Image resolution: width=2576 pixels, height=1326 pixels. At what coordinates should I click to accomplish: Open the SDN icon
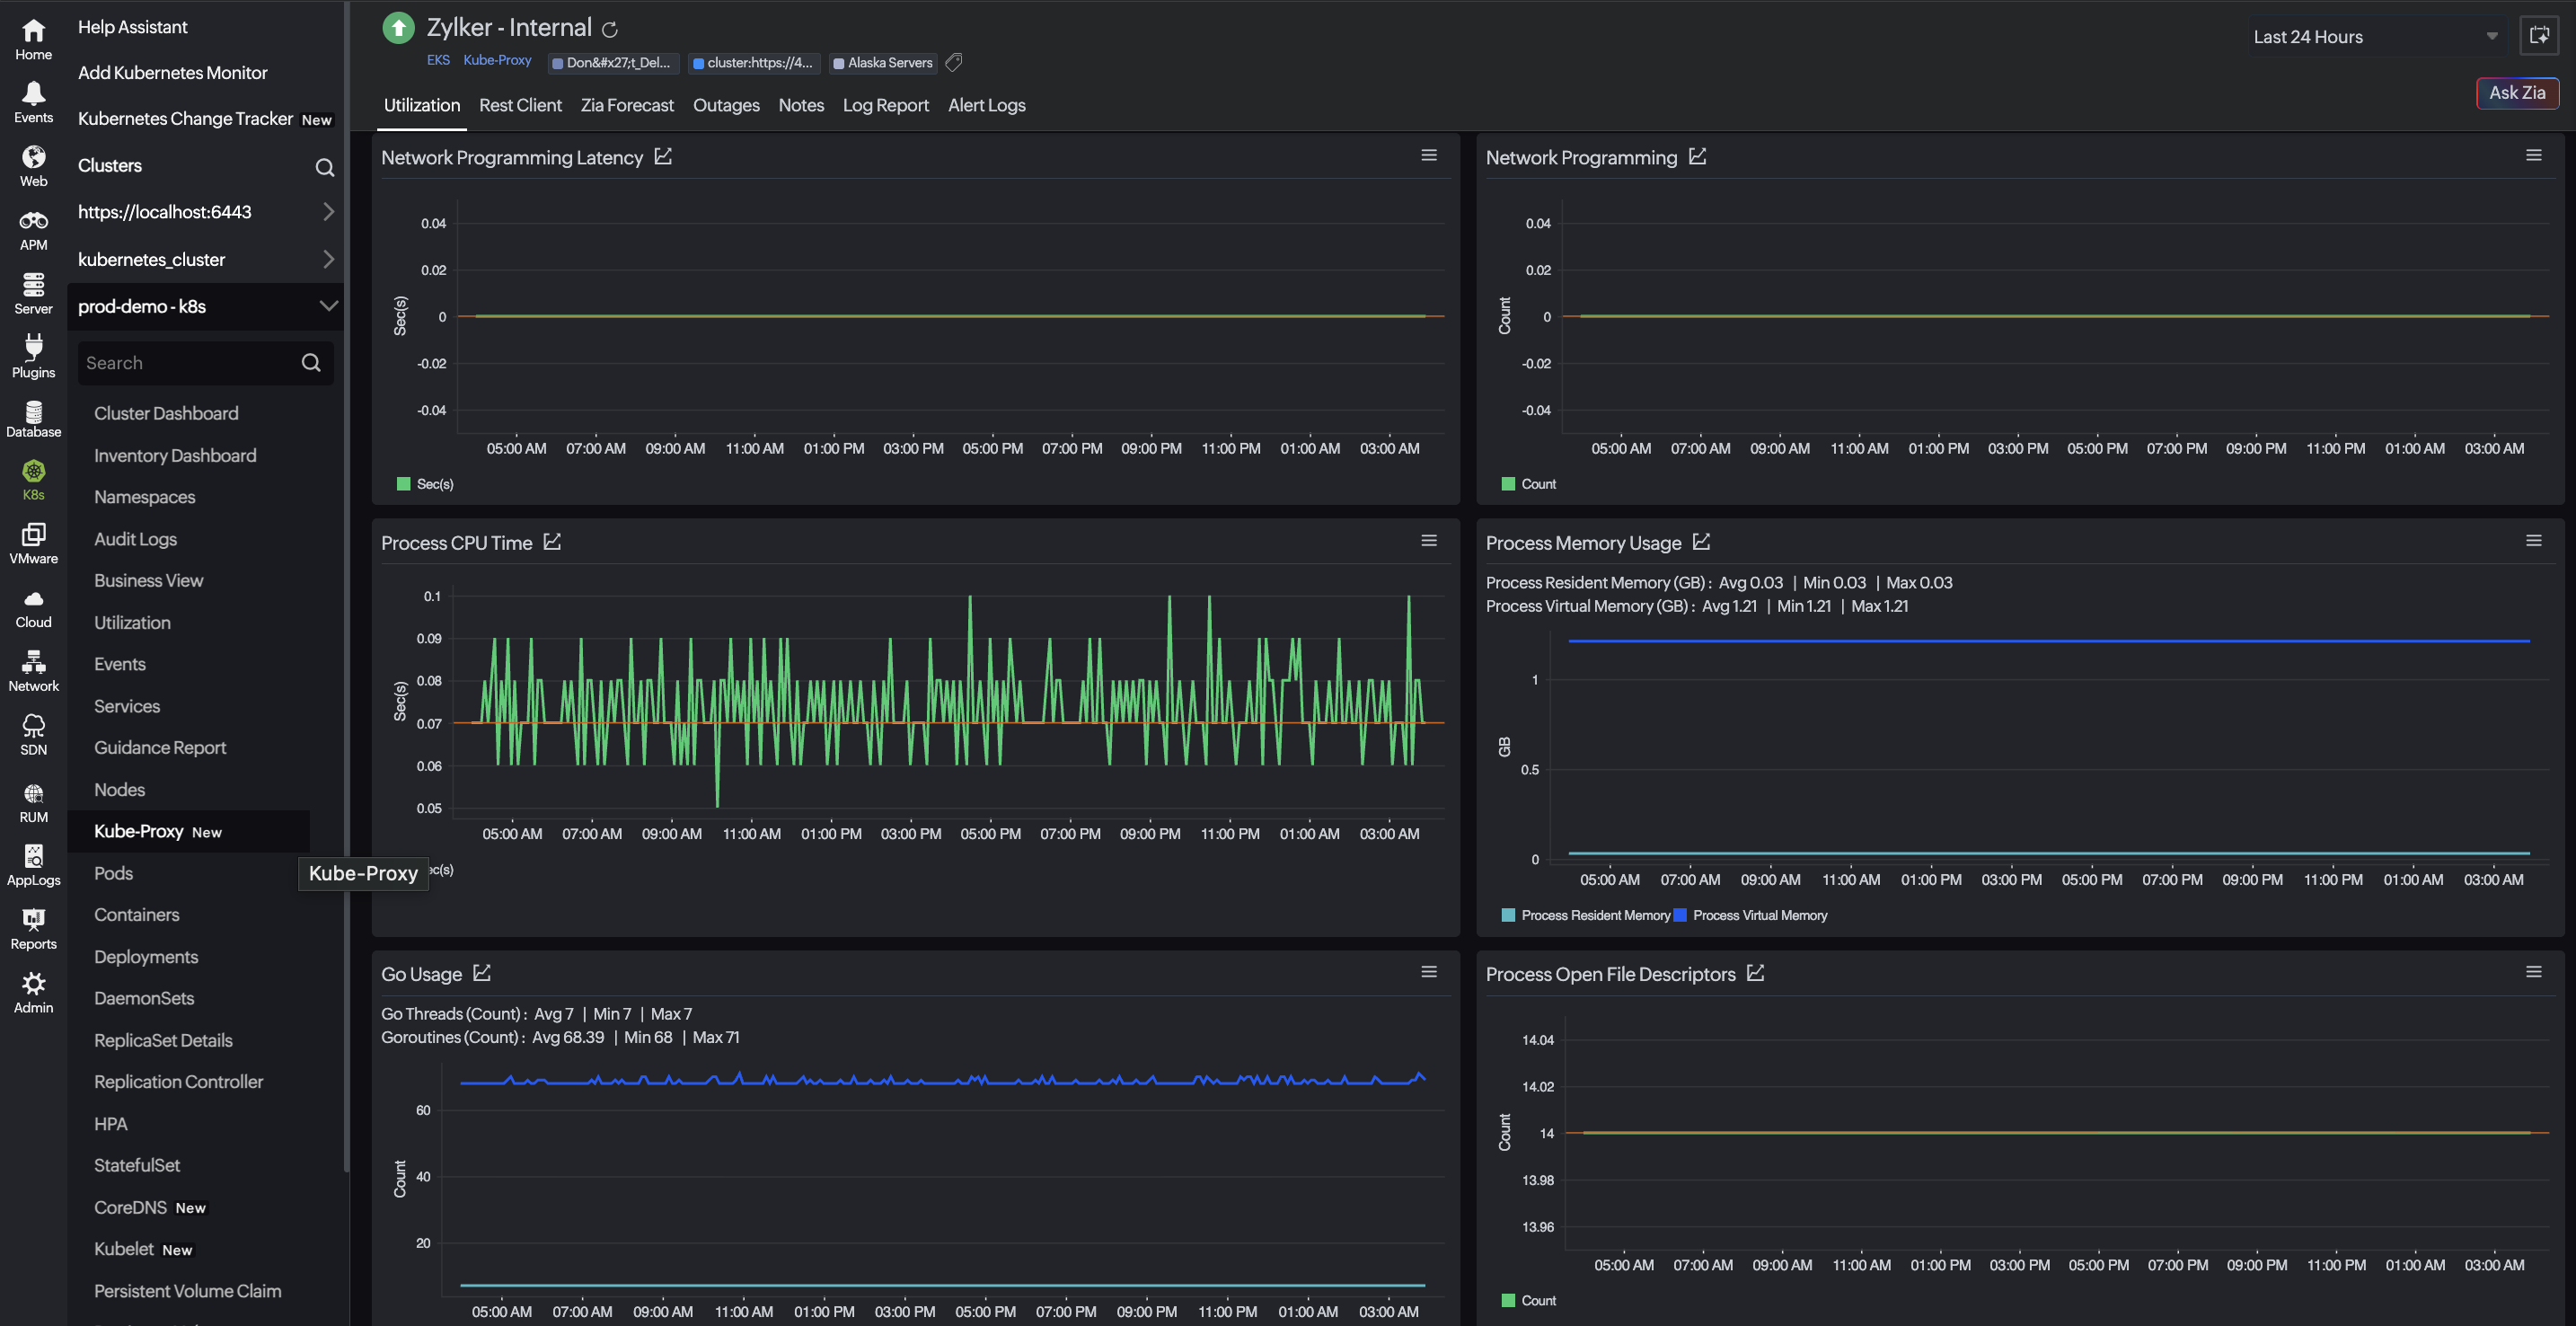click(x=33, y=726)
